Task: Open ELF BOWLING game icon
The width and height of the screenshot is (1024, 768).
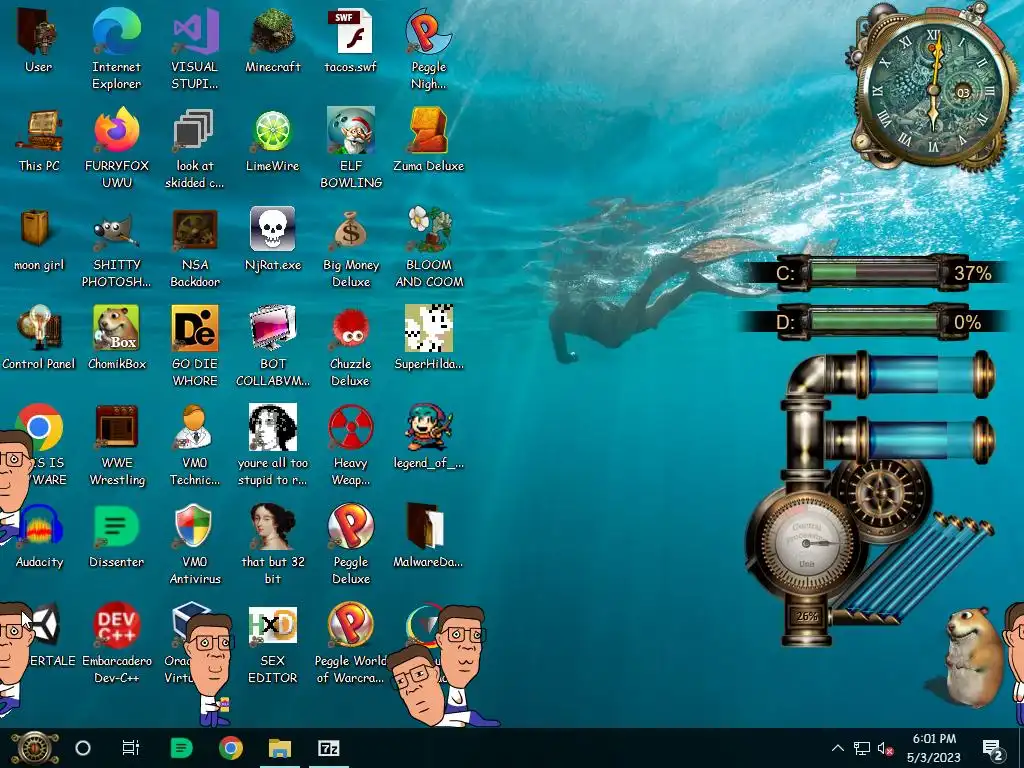Action: (351, 148)
